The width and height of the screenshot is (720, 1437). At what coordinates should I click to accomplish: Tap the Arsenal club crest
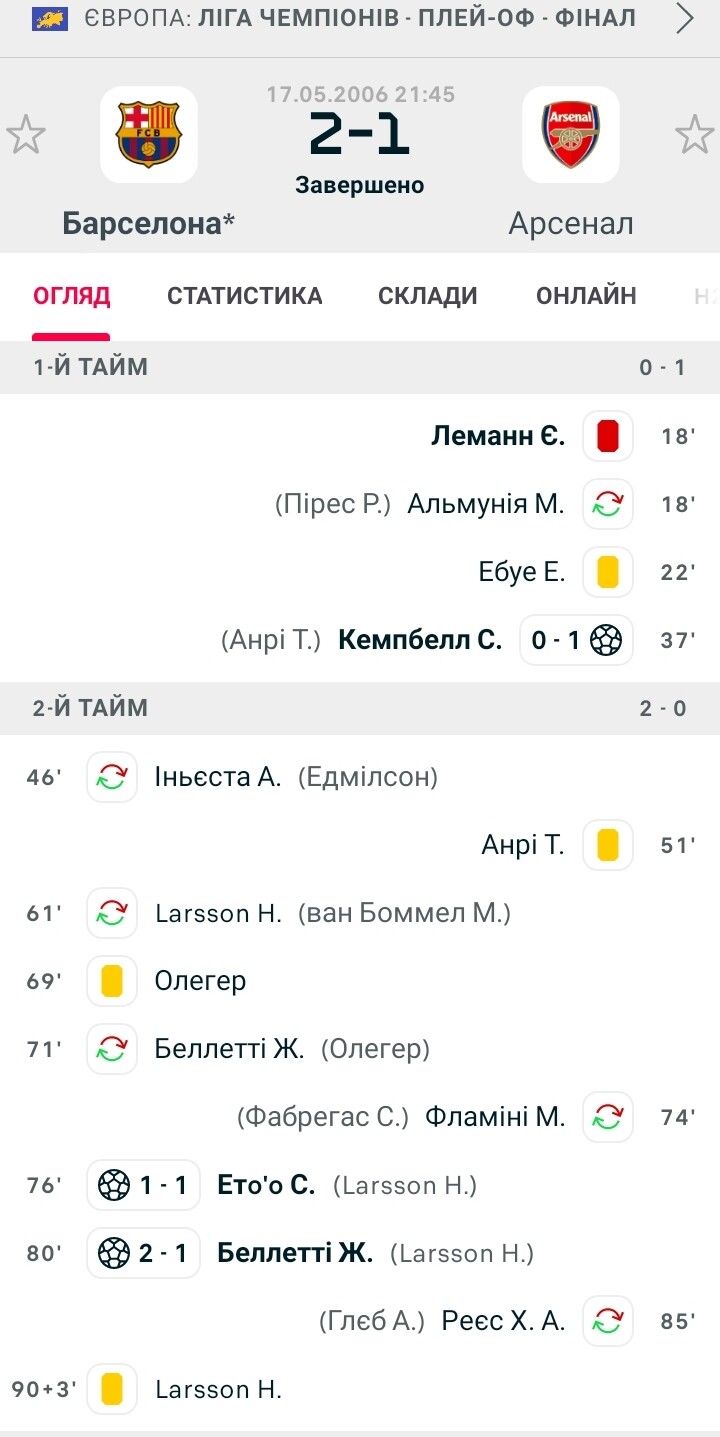click(x=571, y=134)
